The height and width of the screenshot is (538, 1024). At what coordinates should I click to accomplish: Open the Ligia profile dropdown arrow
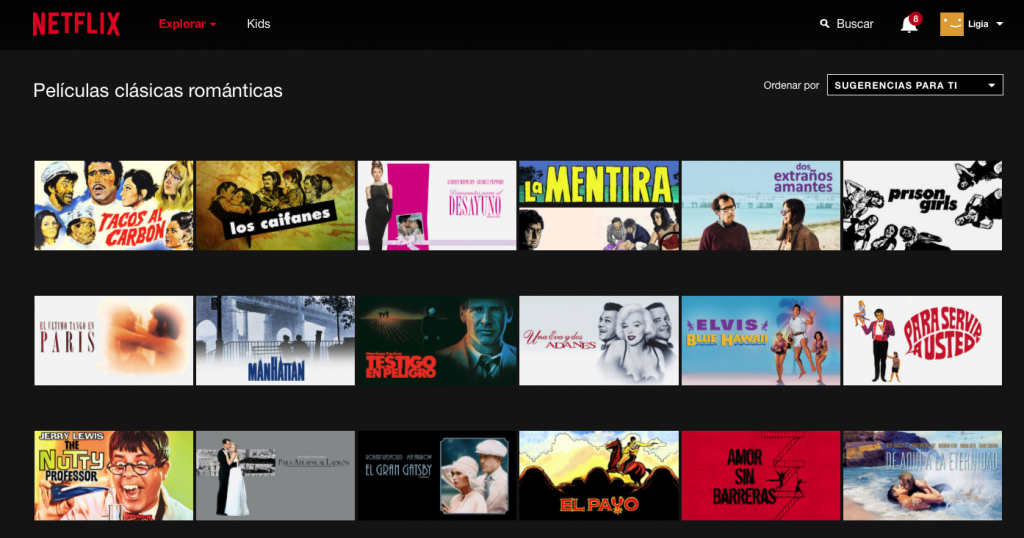coord(1000,24)
